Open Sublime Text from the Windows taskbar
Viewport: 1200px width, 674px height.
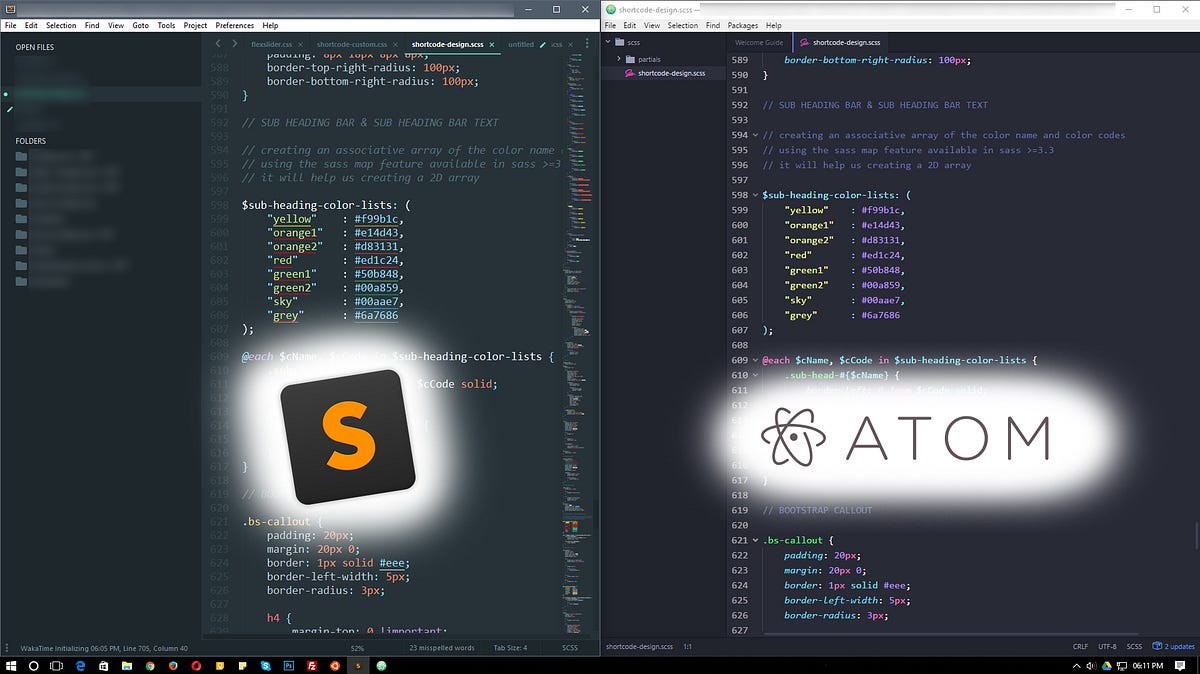click(356, 665)
